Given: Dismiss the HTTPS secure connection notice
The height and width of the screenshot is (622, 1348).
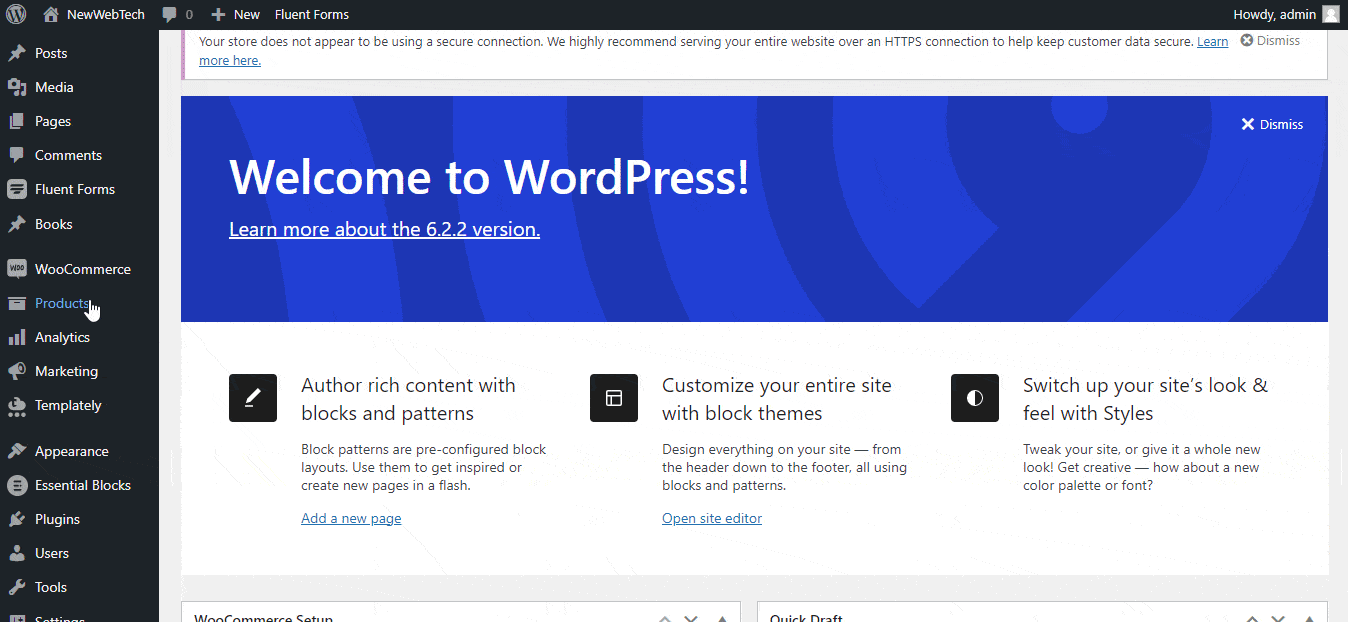Looking at the screenshot, I should click(x=1270, y=41).
